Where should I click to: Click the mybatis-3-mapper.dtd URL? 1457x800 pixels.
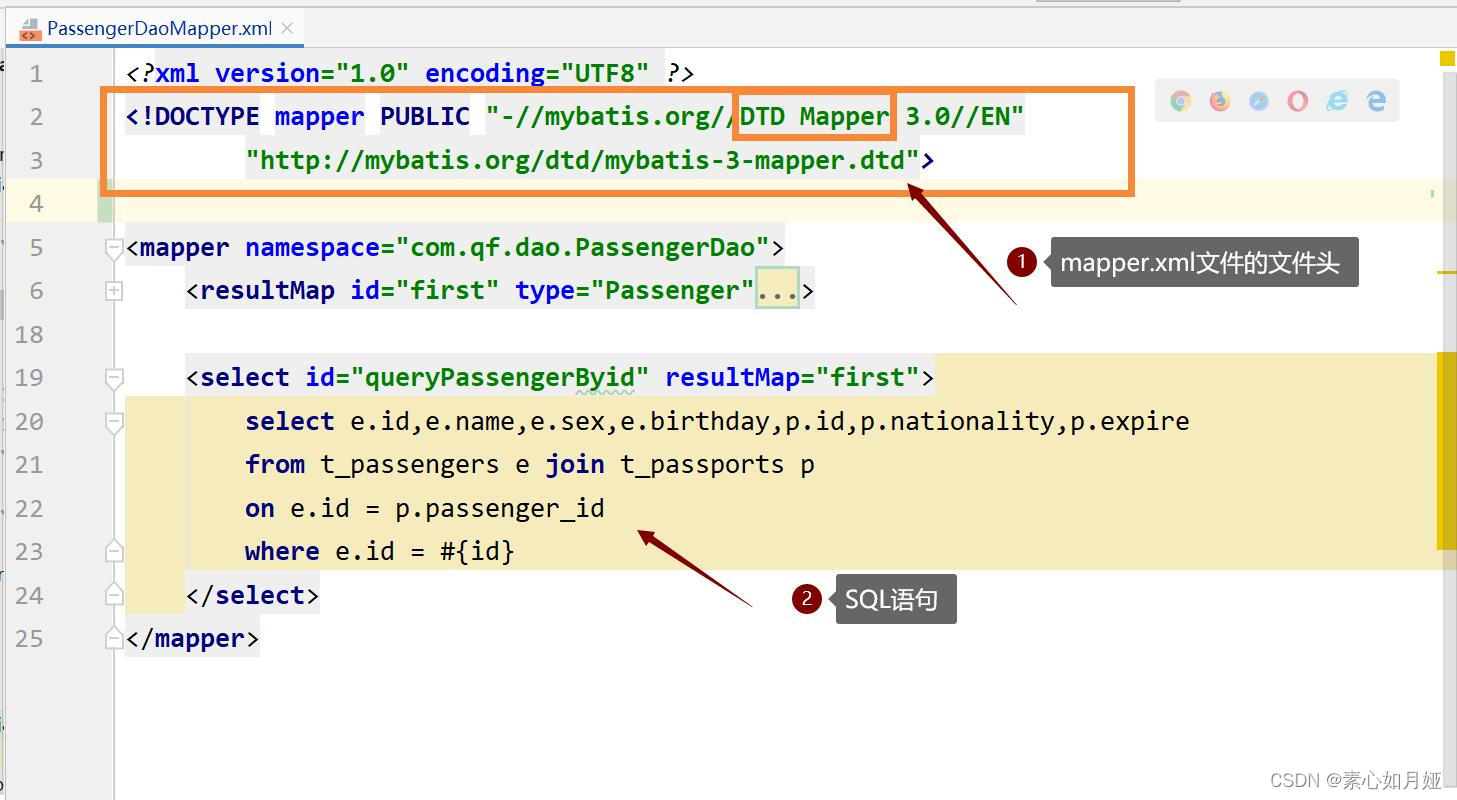coord(582,160)
